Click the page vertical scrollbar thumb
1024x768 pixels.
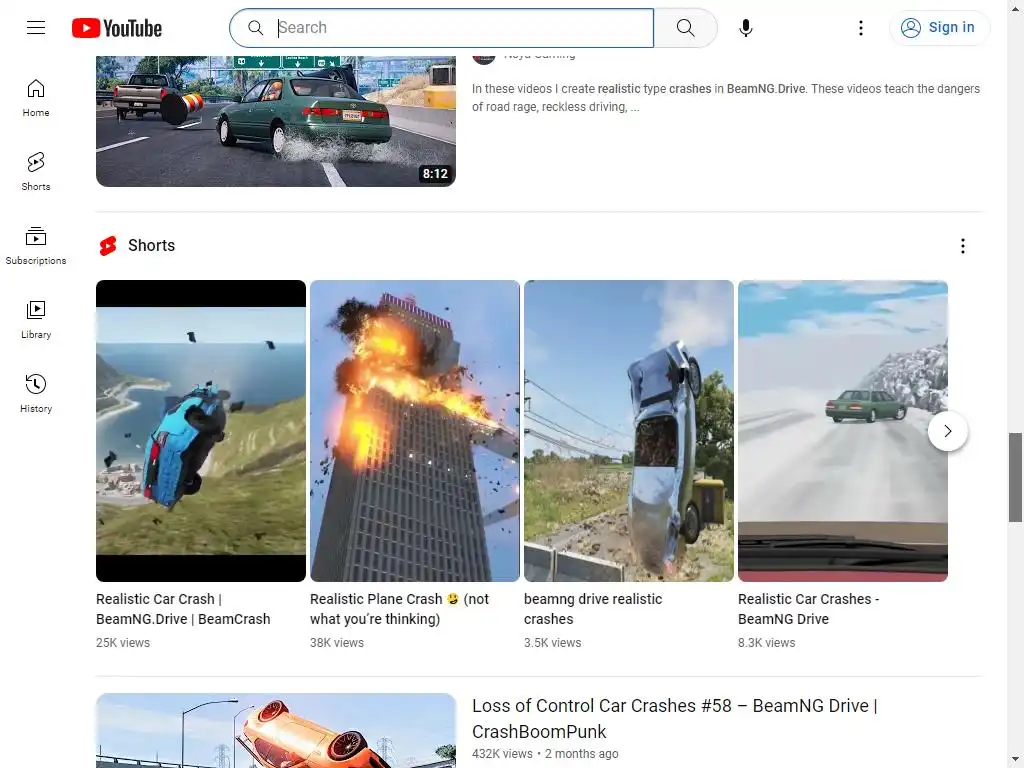pyautogui.click(x=1015, y=477)
